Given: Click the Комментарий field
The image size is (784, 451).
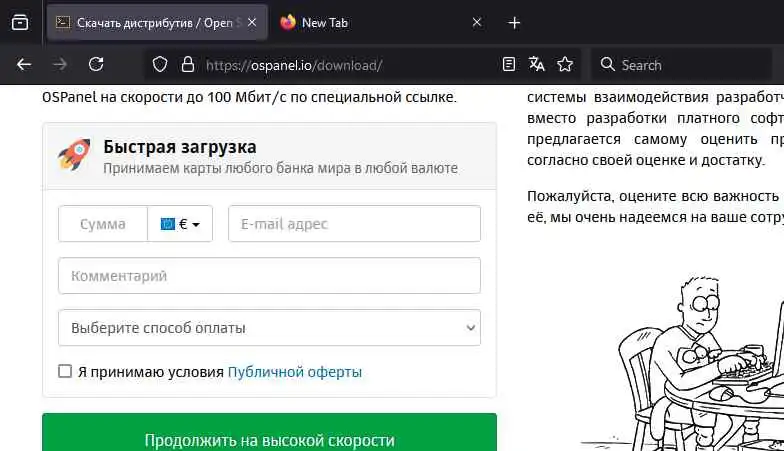Looking at the screenshot, I should (x=270, y=276).
